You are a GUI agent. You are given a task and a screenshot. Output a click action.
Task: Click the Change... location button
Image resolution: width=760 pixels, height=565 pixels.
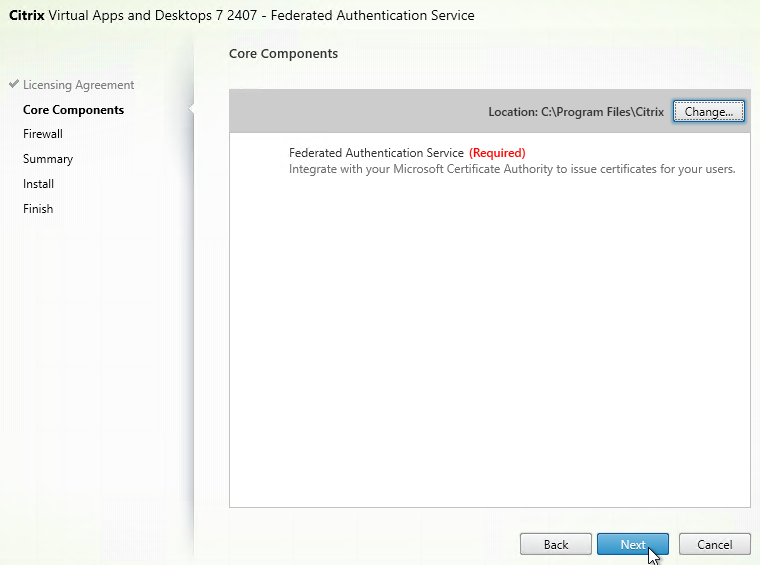[x=708, y=112]
